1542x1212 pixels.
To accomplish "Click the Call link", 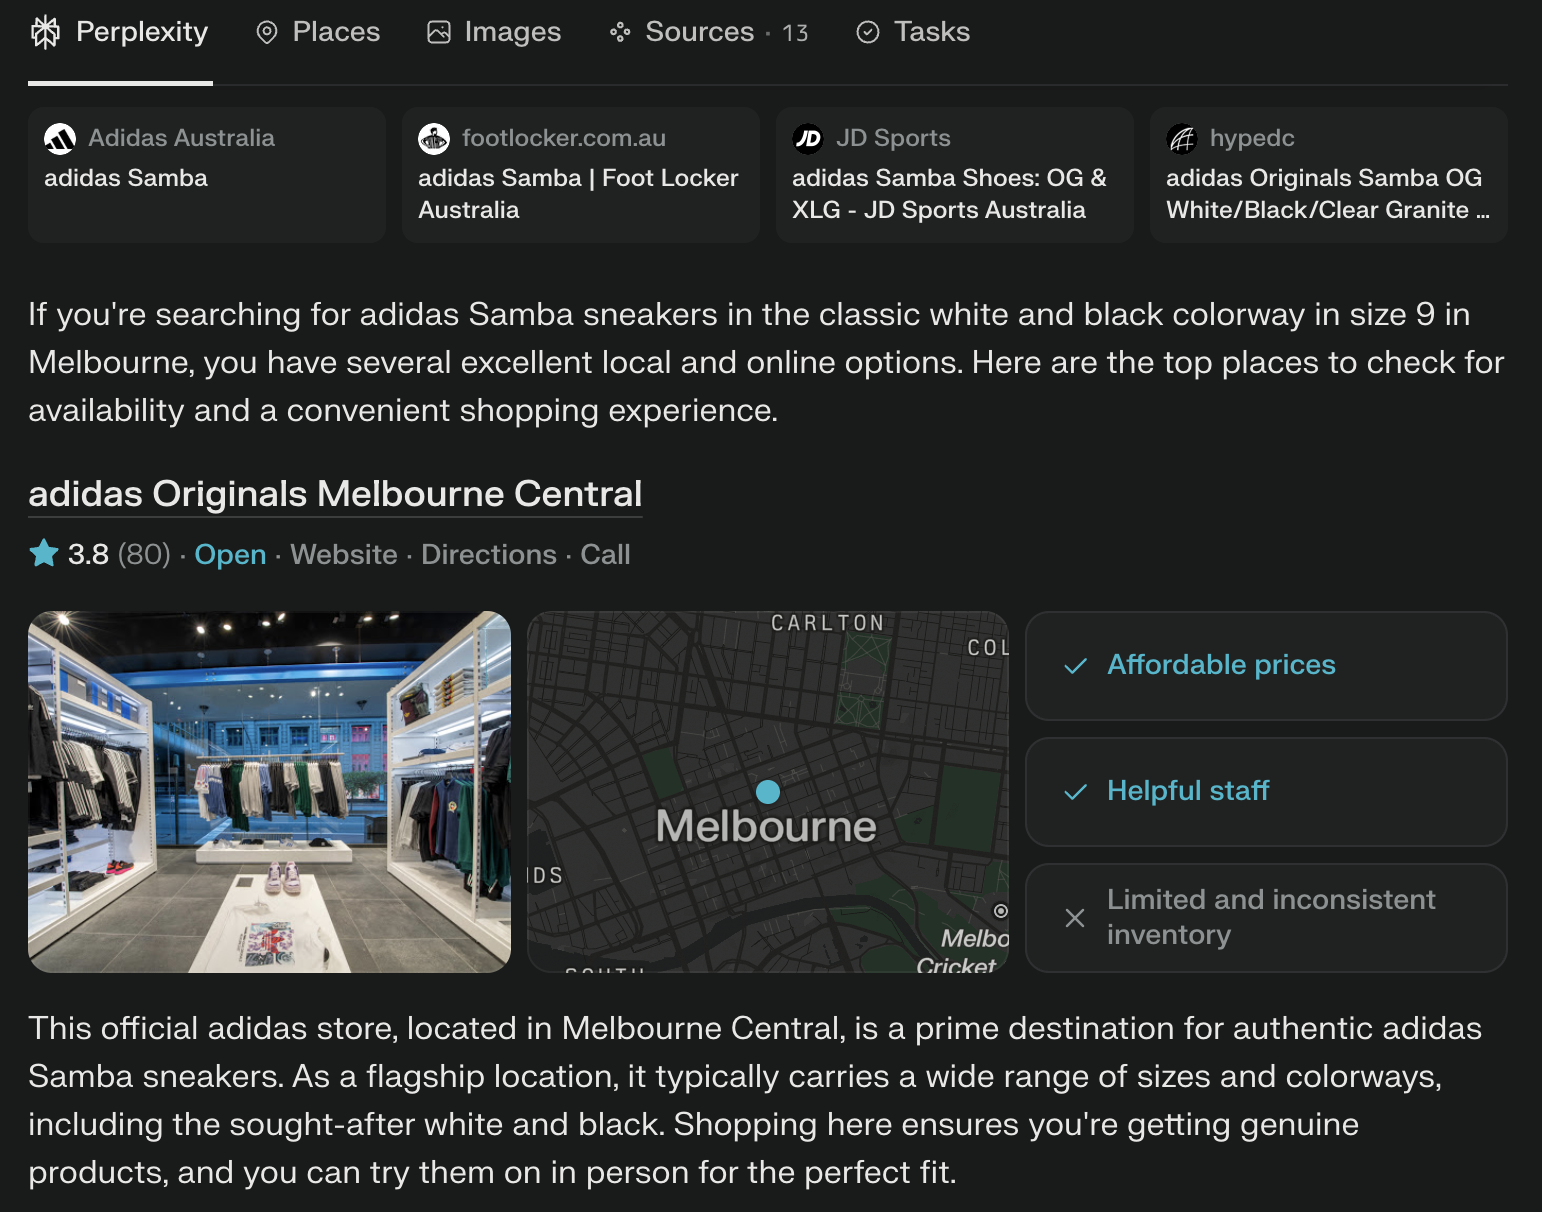I will coord(605,554).
